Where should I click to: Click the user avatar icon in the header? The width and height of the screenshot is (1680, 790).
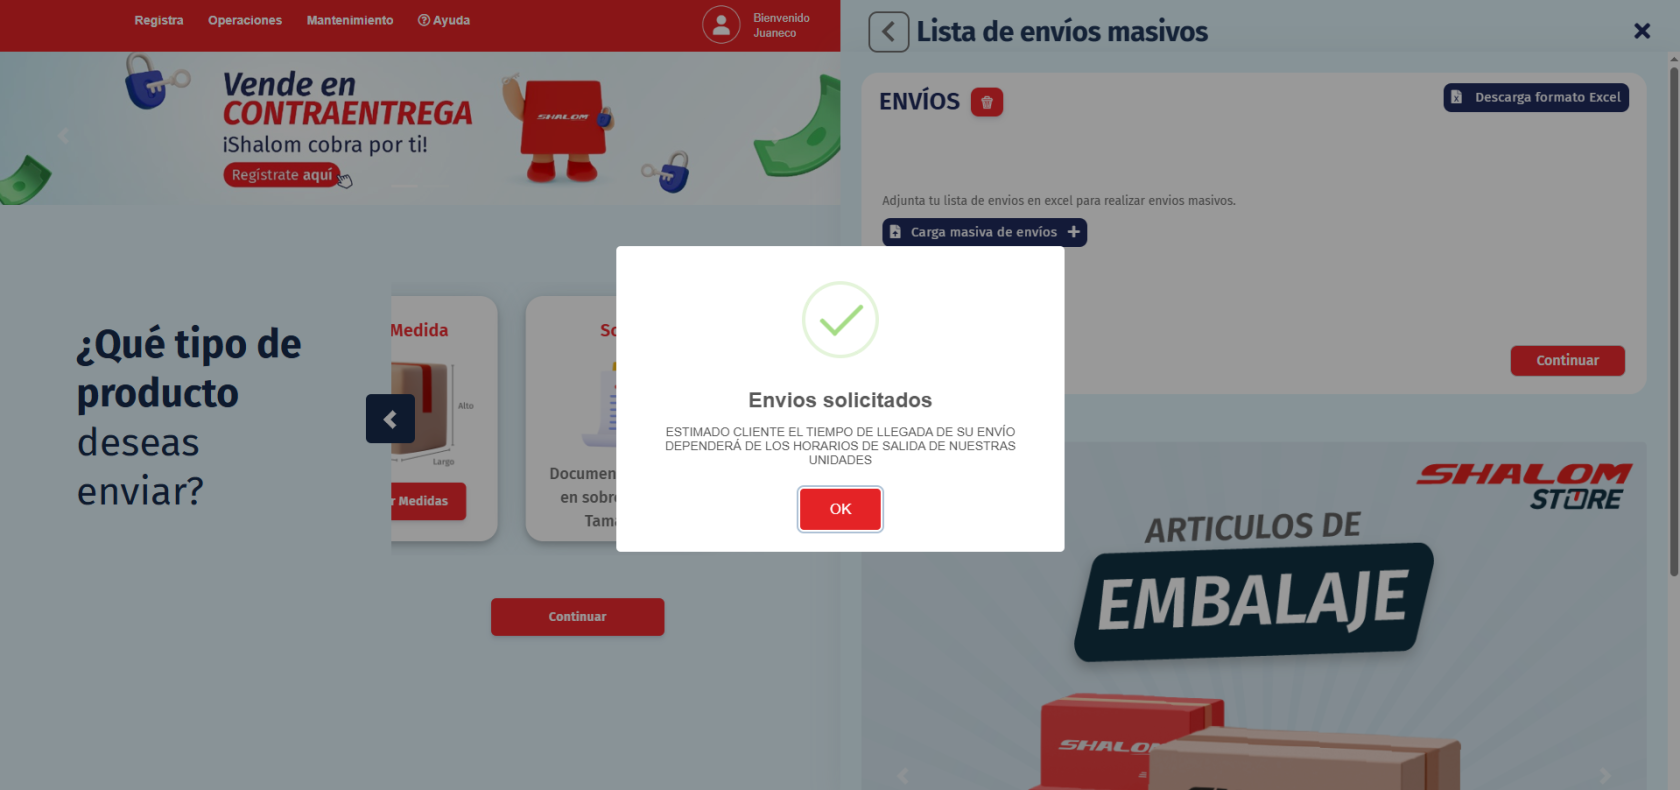point(721,25)
